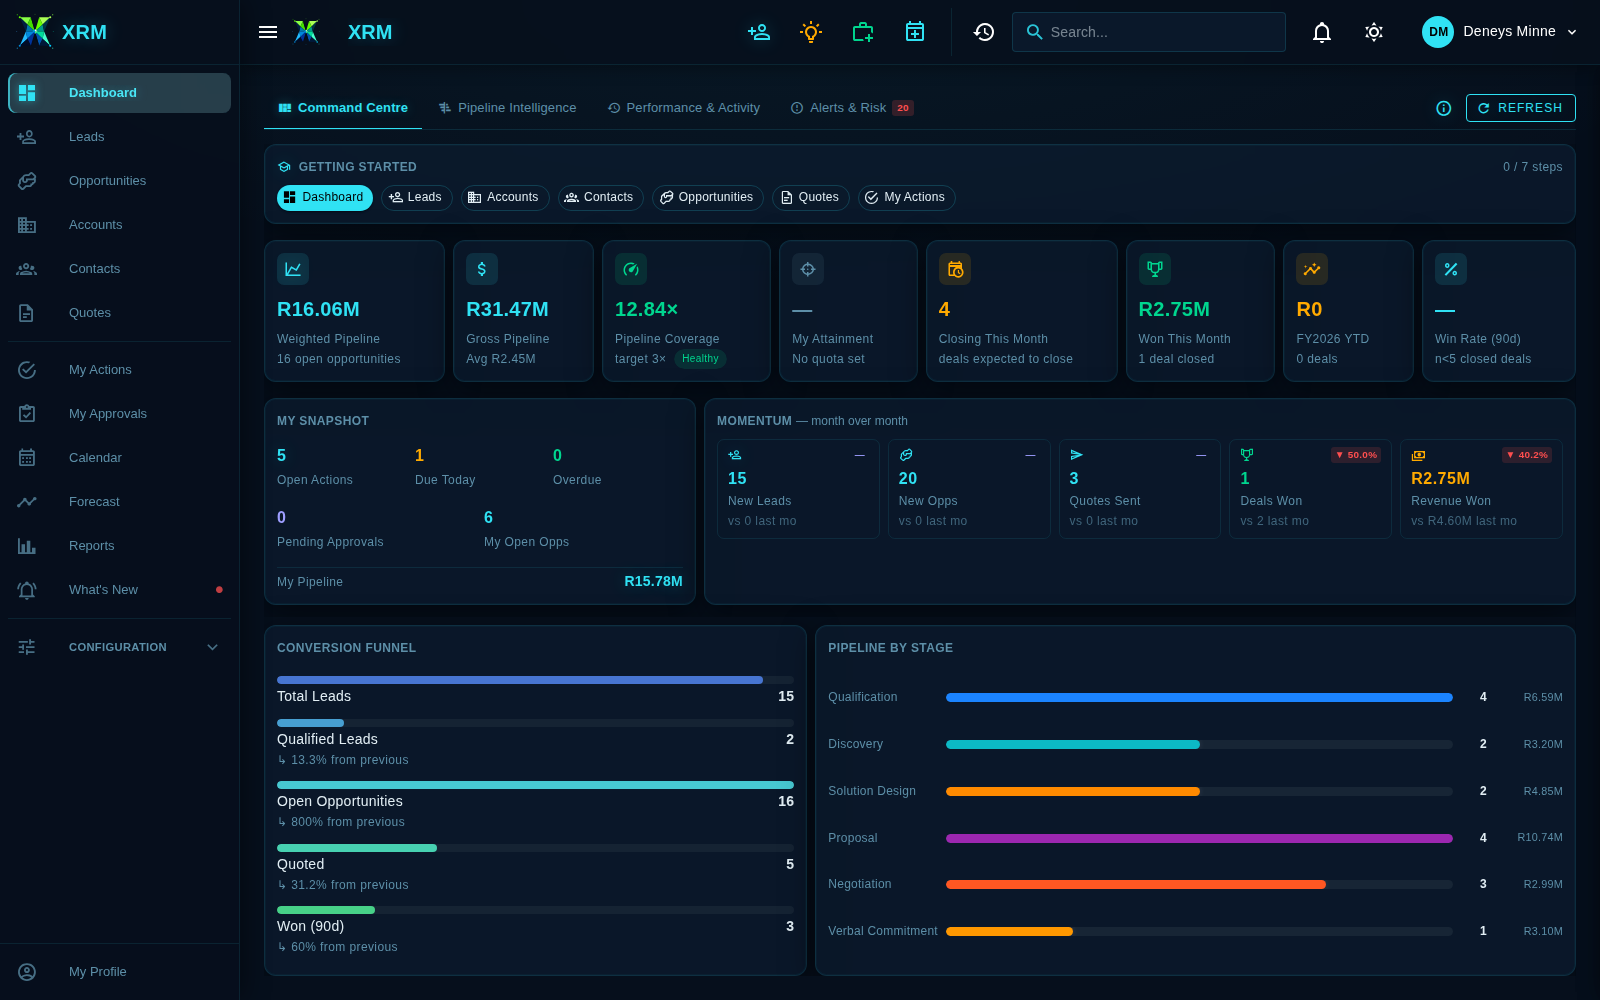
Task: Click the My Actions check icon in sidebar
Action: coord(27,370)
